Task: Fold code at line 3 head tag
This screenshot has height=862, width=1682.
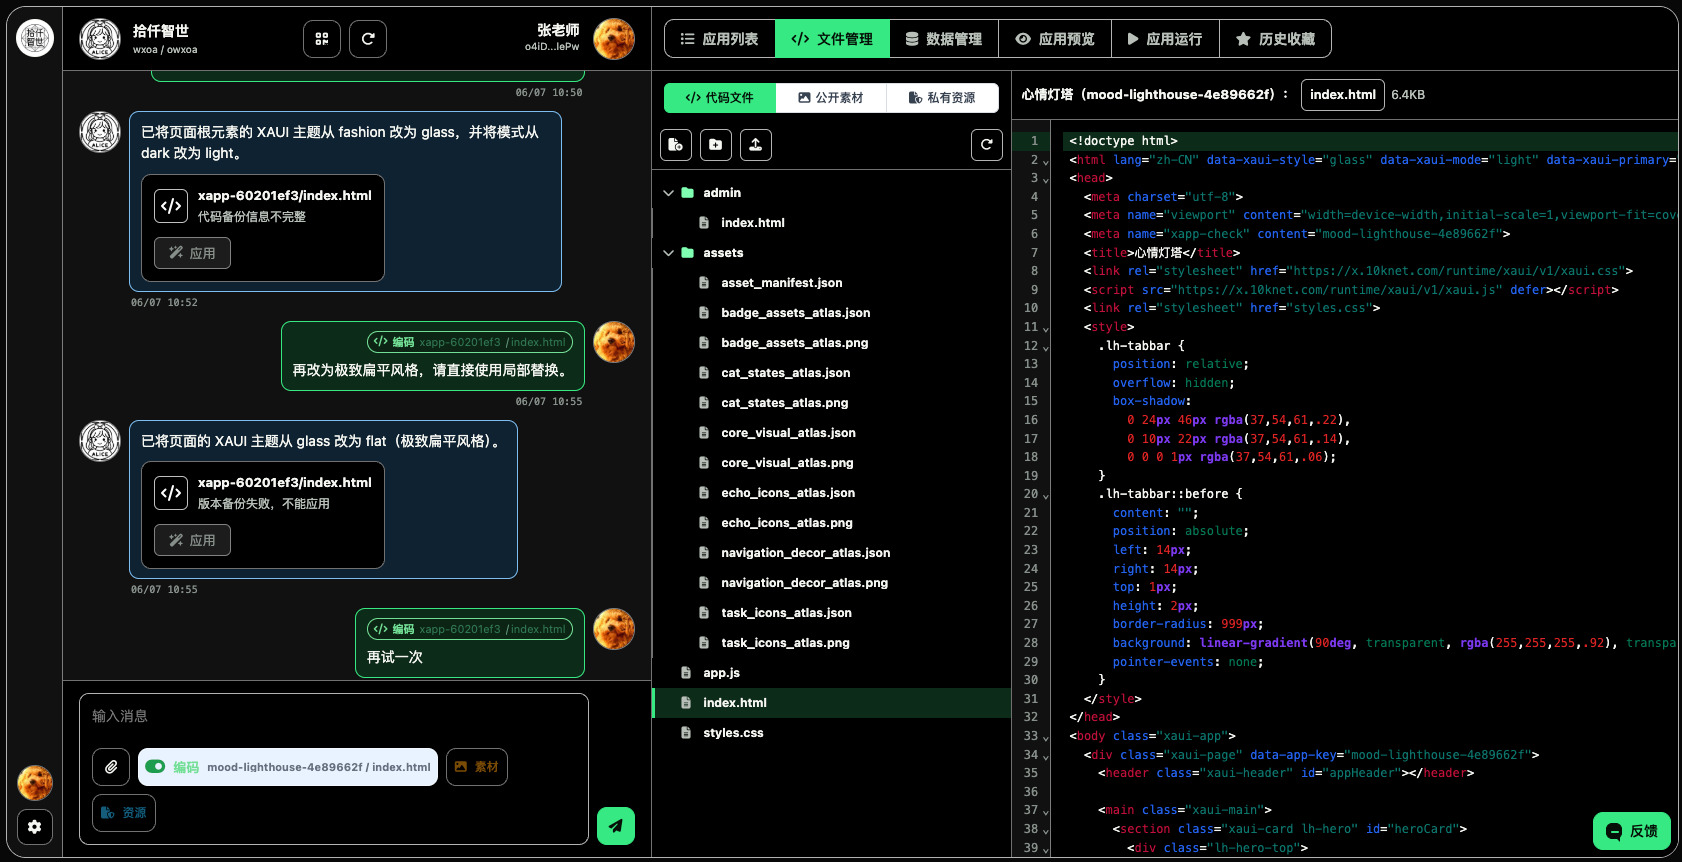Action: point(1046,180)
